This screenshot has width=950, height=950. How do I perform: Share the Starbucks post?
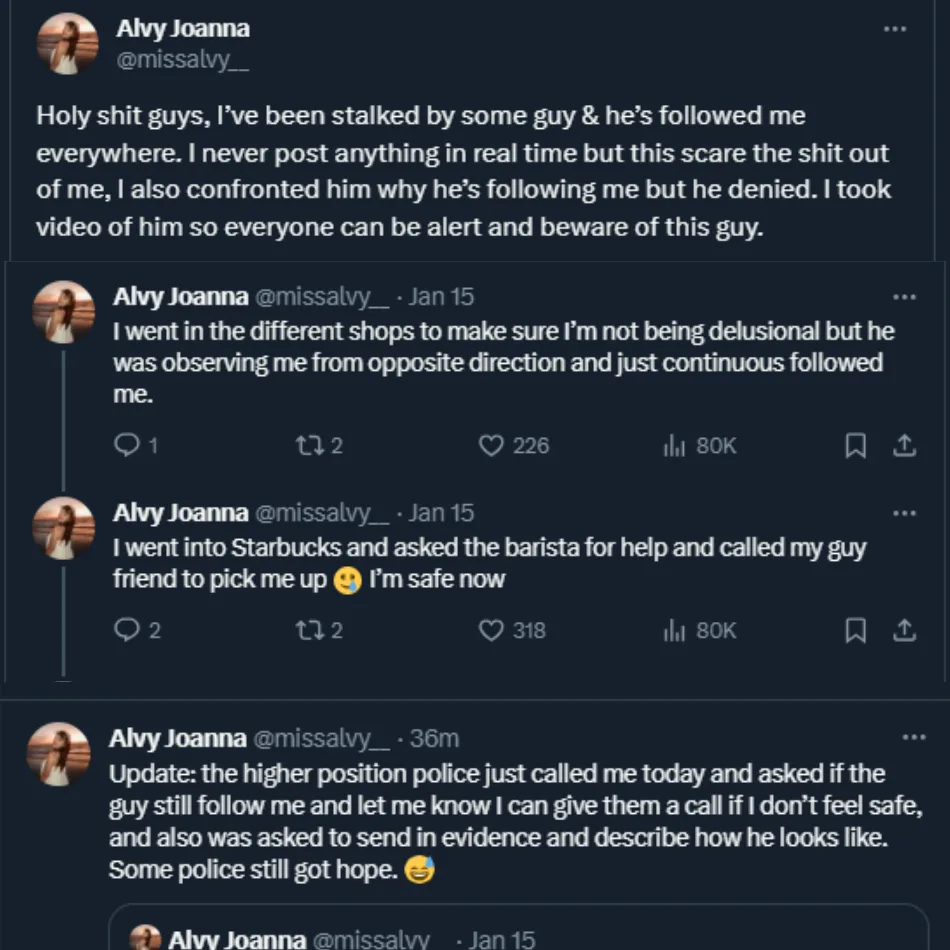pyautogui.click(x=904, y=630)
